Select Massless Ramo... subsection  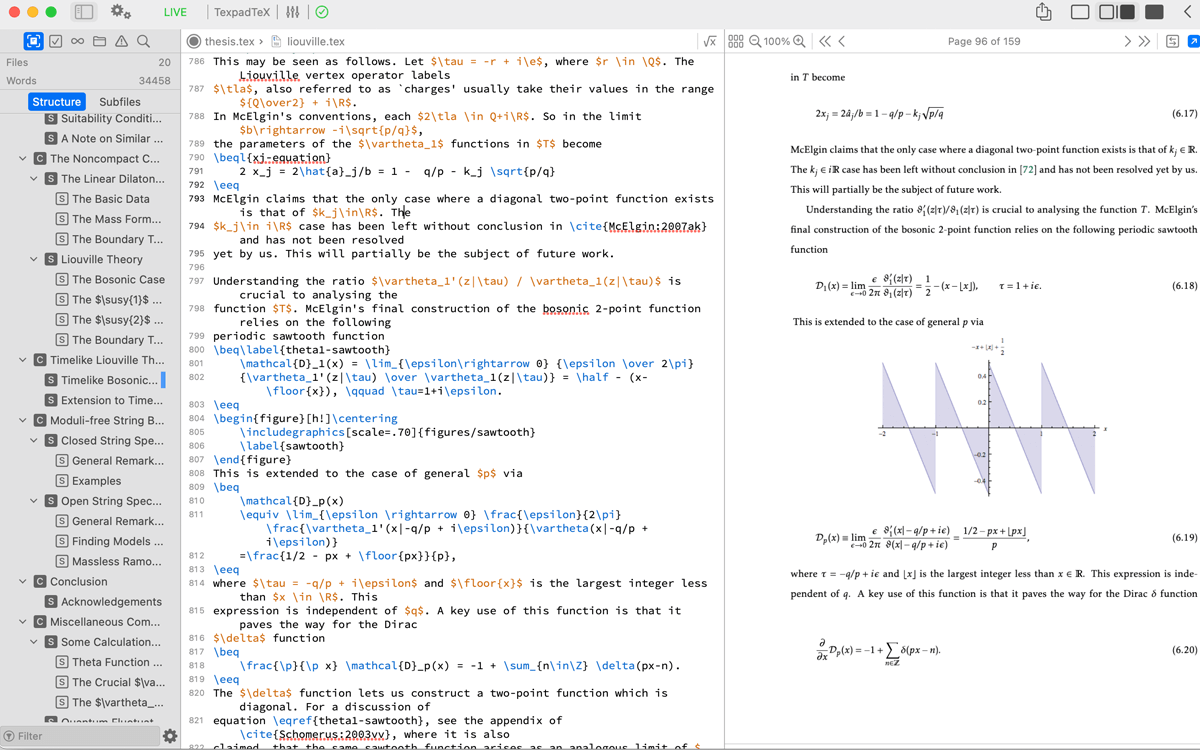click(108, 561)
